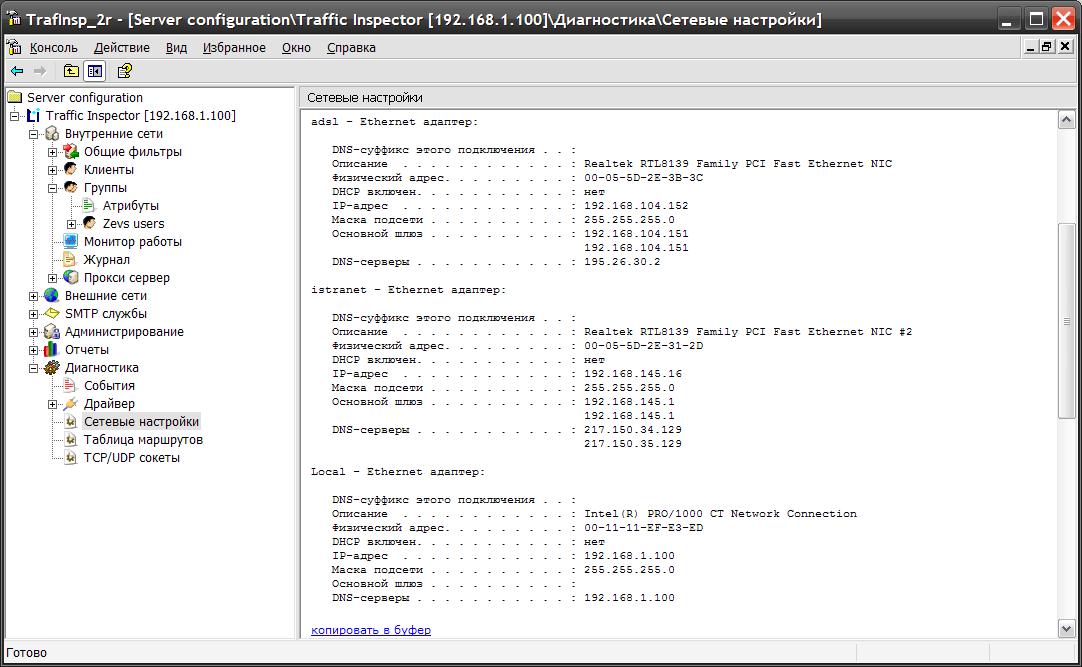Click the Back arrow toolbar icon
This screenshot has width=1082, height=667.
[x=17, y=71]
